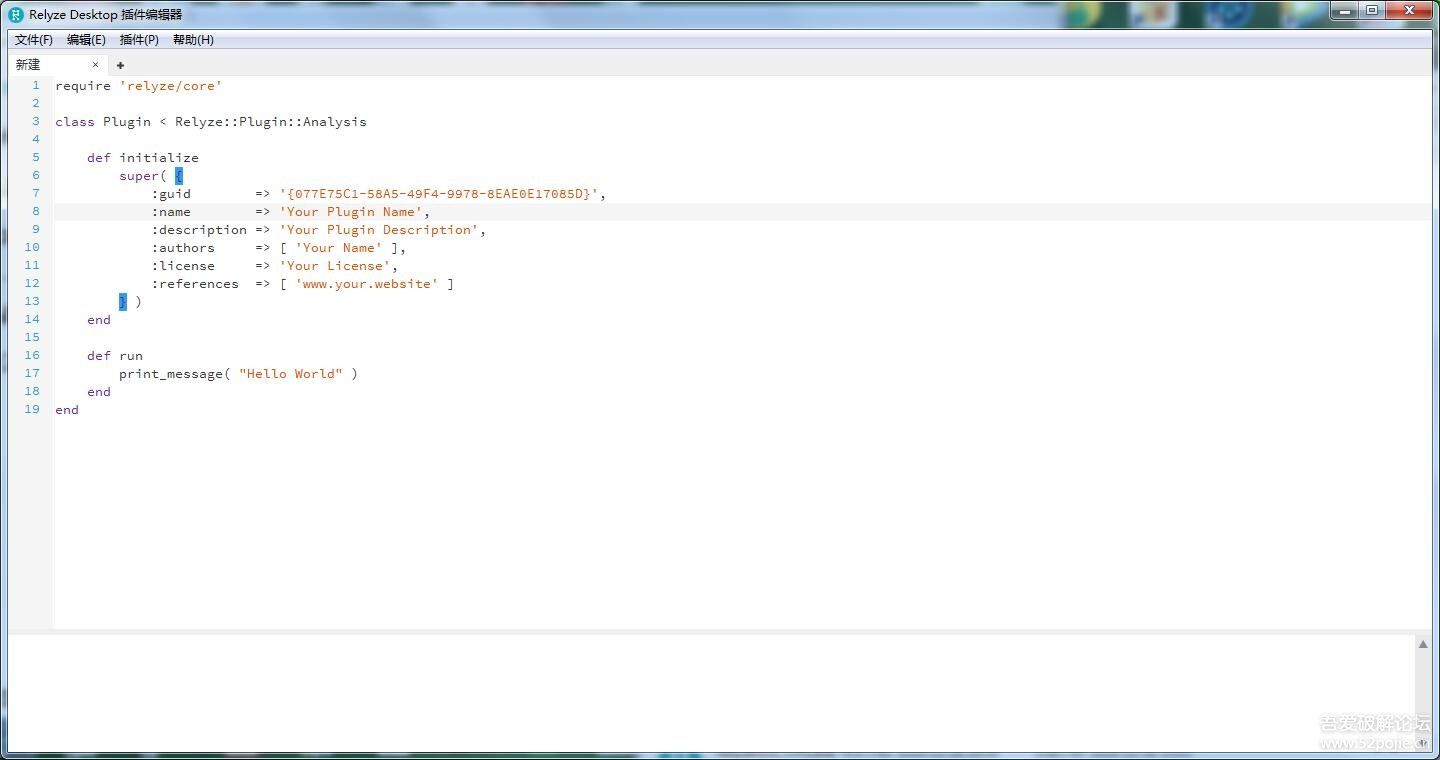Click the ':references' symbol key
Viewport: 1440px width, 760px height.
(195, 284)
